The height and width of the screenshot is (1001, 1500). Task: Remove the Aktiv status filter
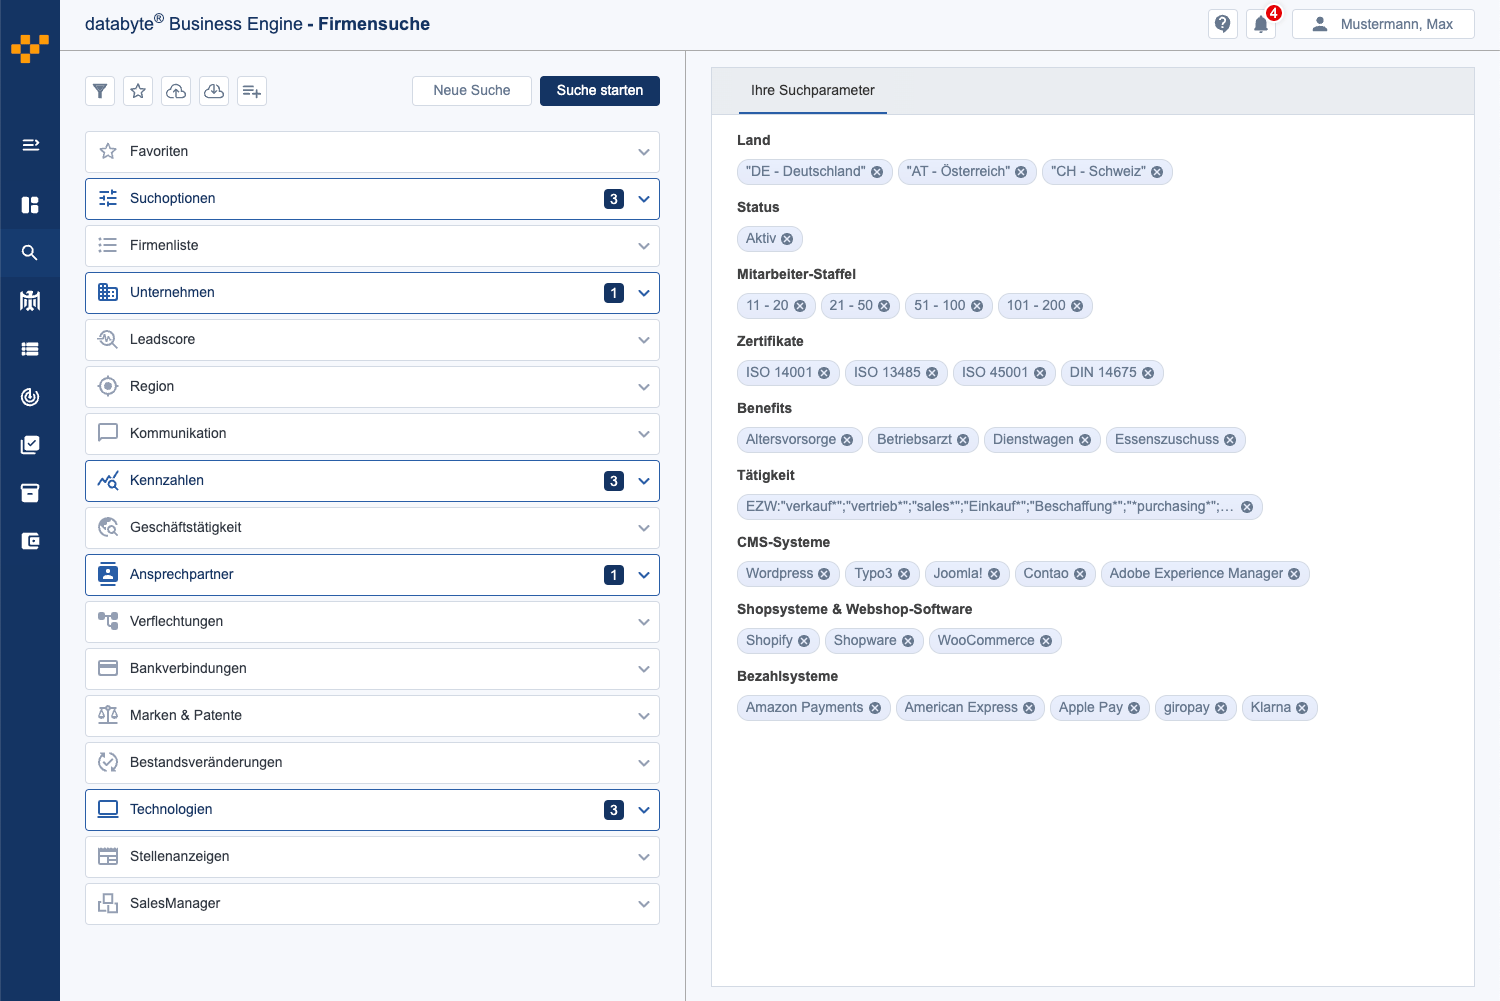tap(787, 239)
